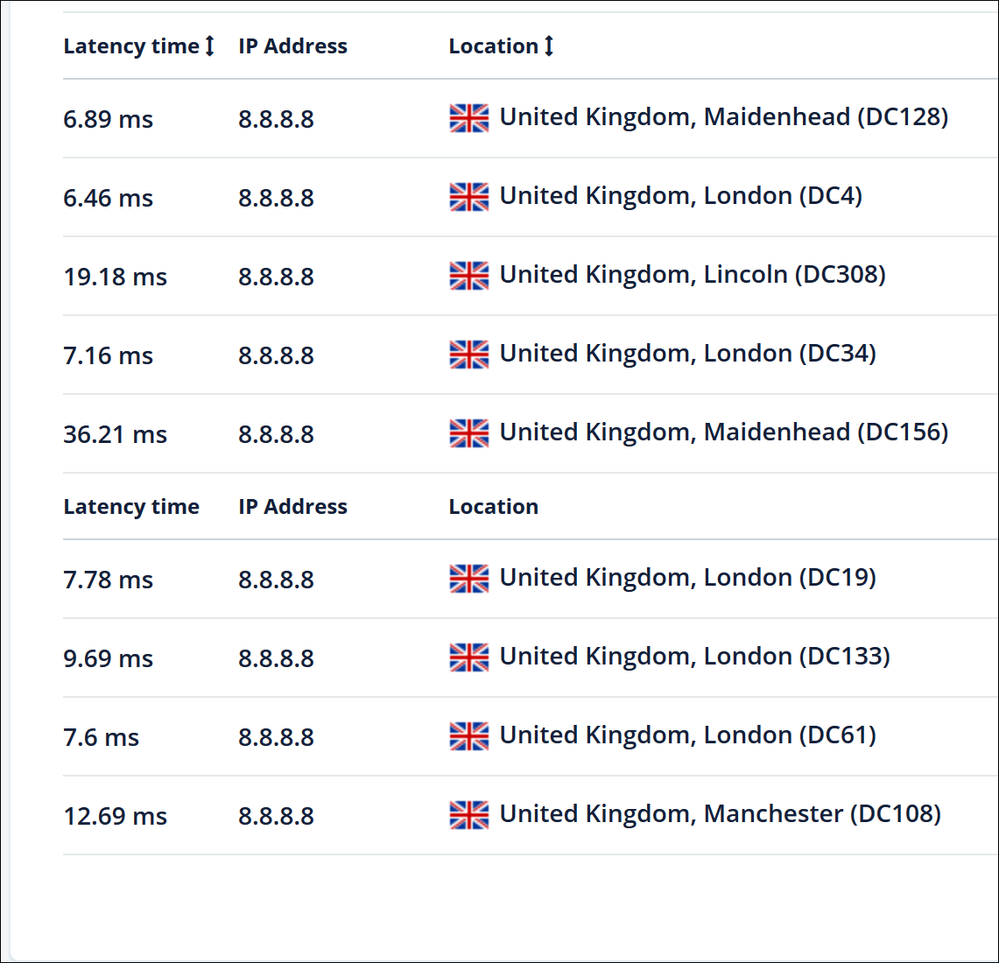This screenshot has width=999, height=963.
Task: Click the UK flag beside London (DC34)
Action: pos(469,355)
